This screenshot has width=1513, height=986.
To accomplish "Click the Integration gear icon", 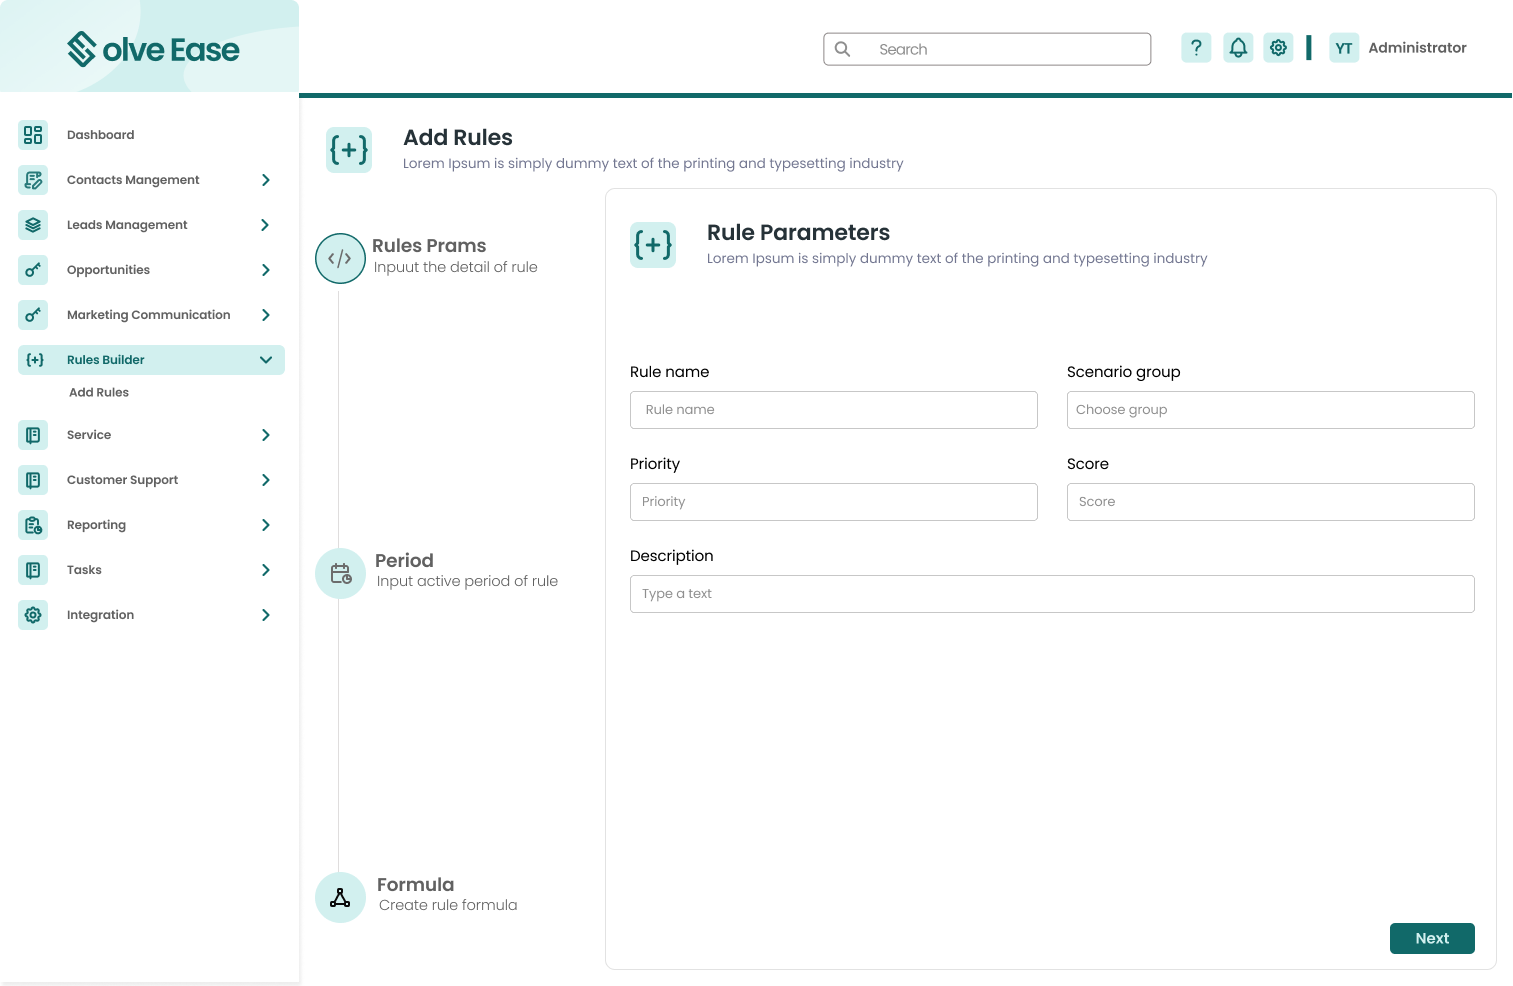I will (x=33, y=615).
